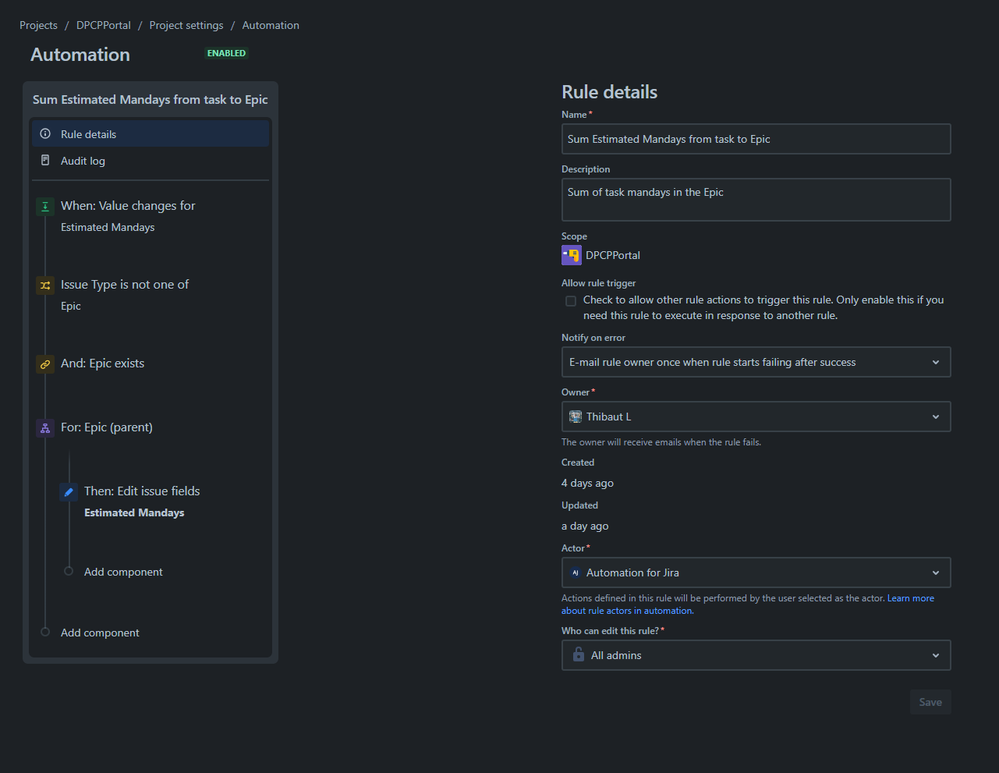Viewport: 999px width, 773px height.
Task: Open the Audit log section
Action: [x=150, y=161]
